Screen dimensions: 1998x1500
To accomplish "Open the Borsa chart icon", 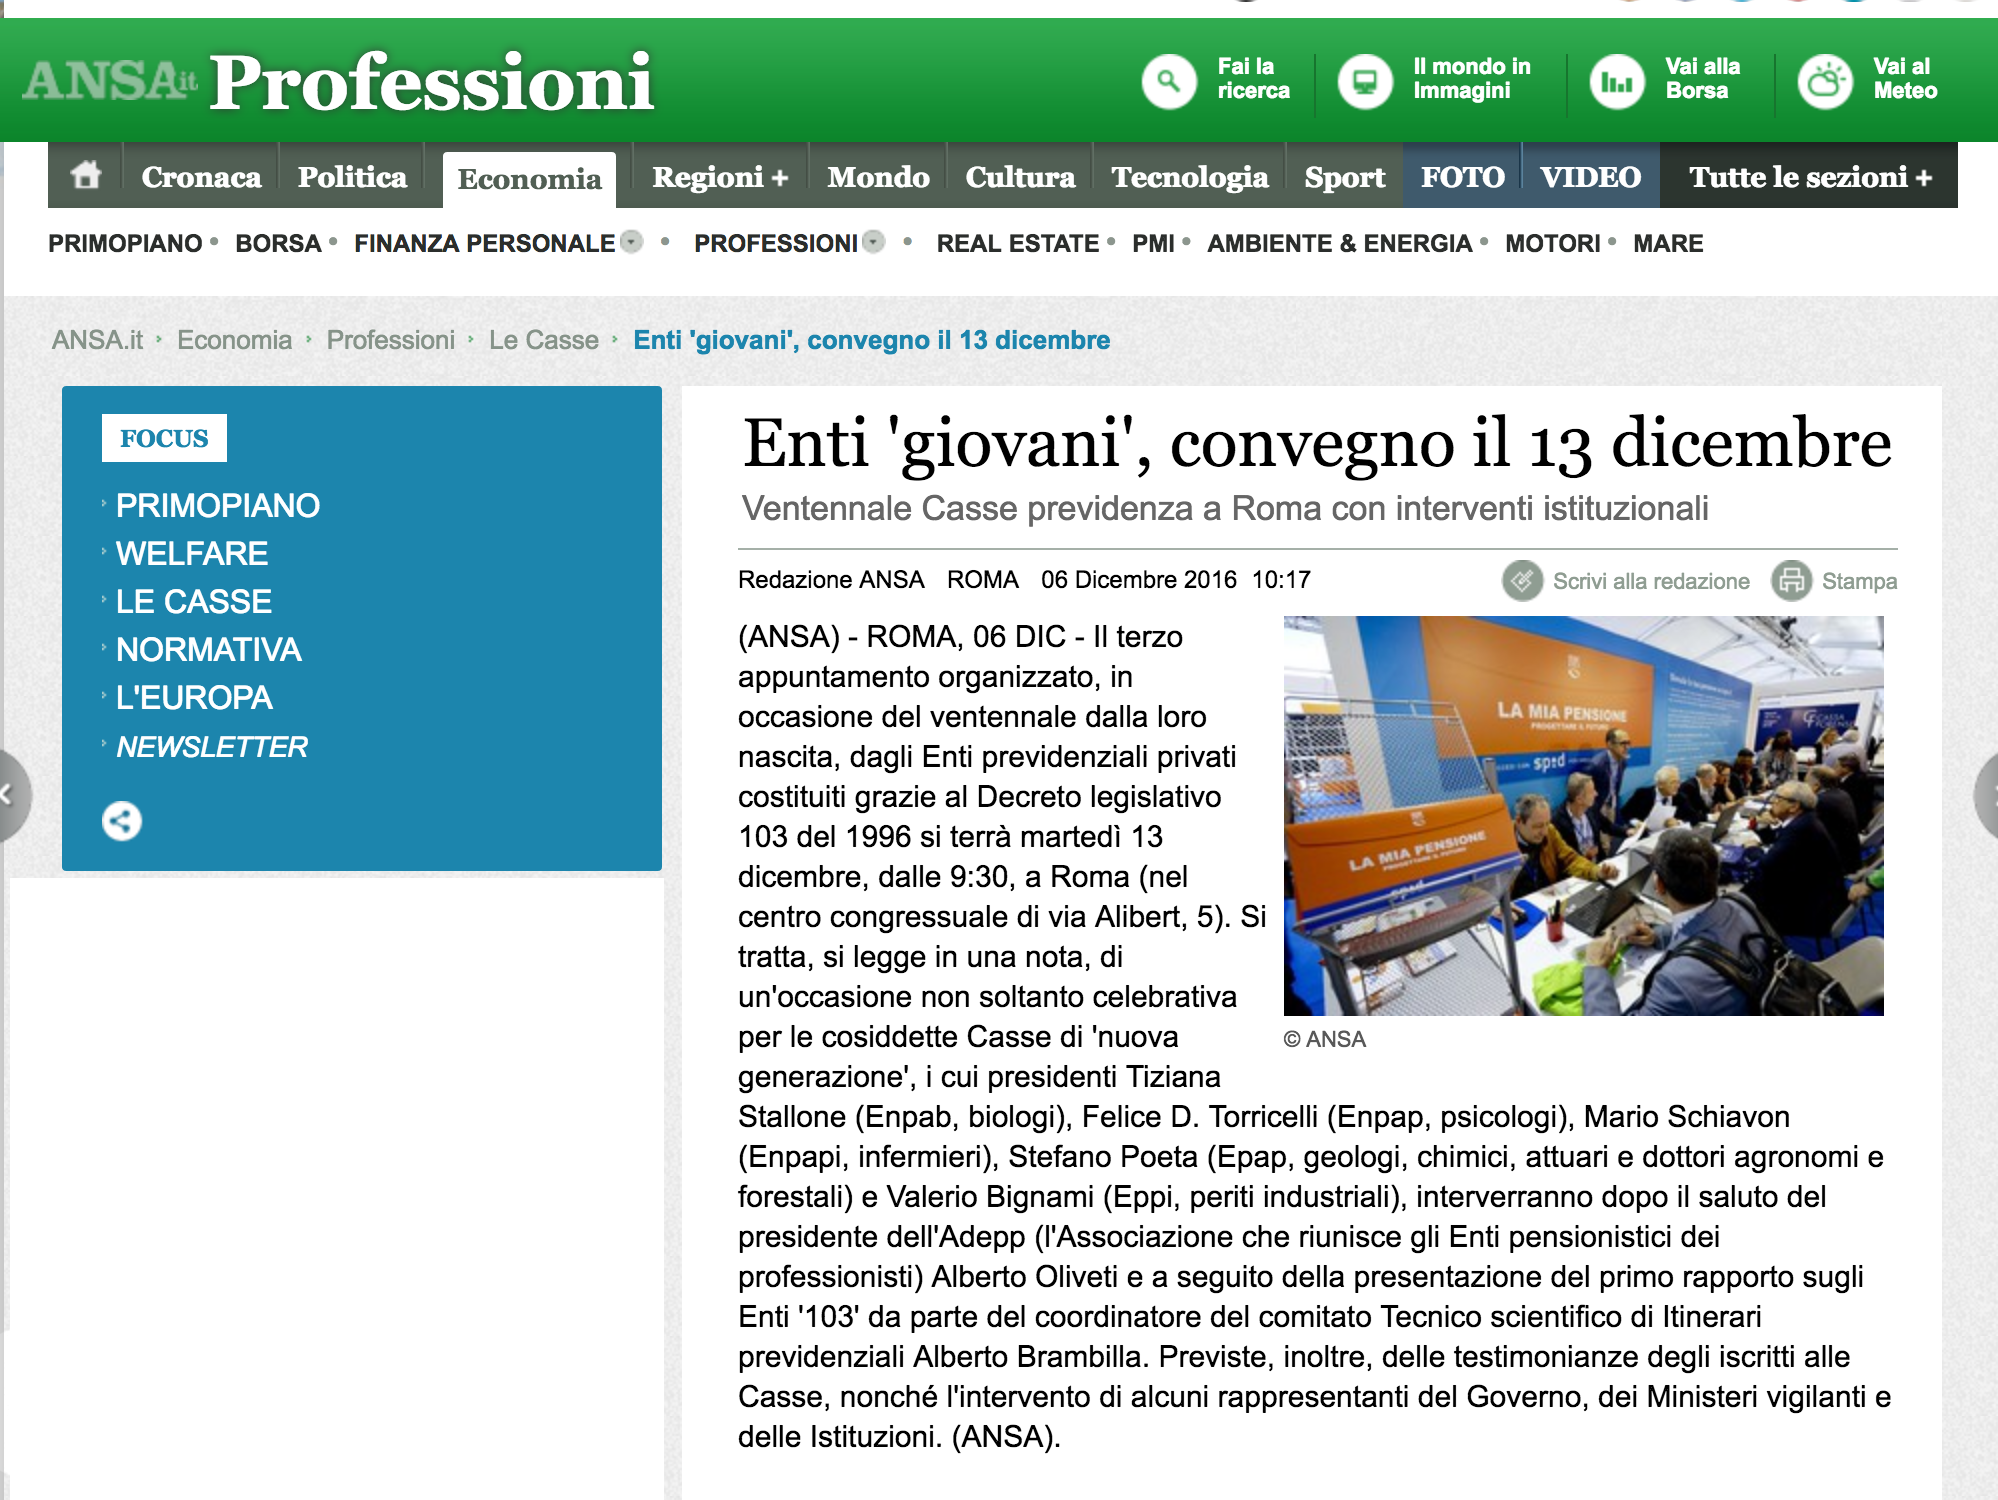I will tap(1617, 81).
